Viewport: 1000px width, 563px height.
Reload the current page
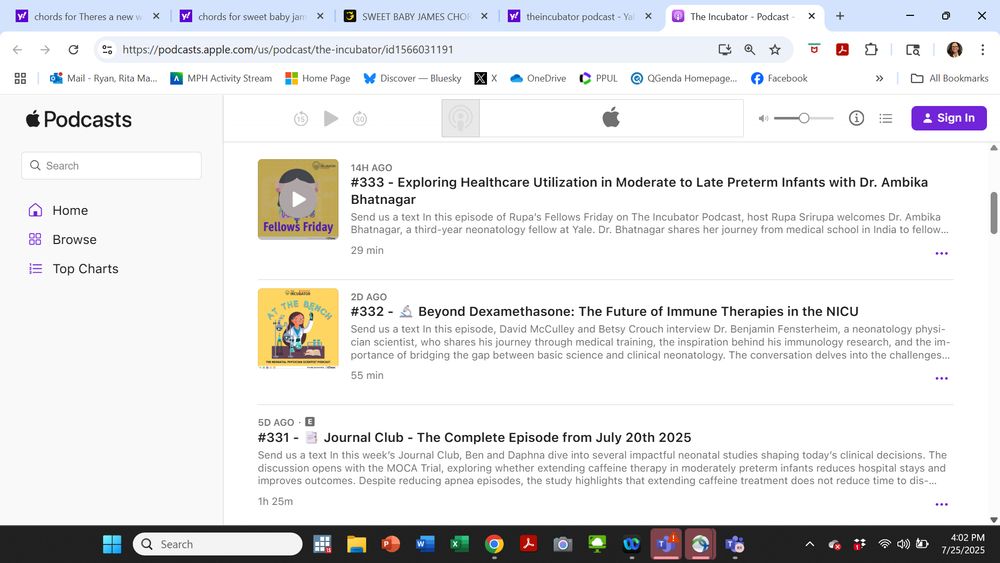pyautogui.click(x=73, y=50)
